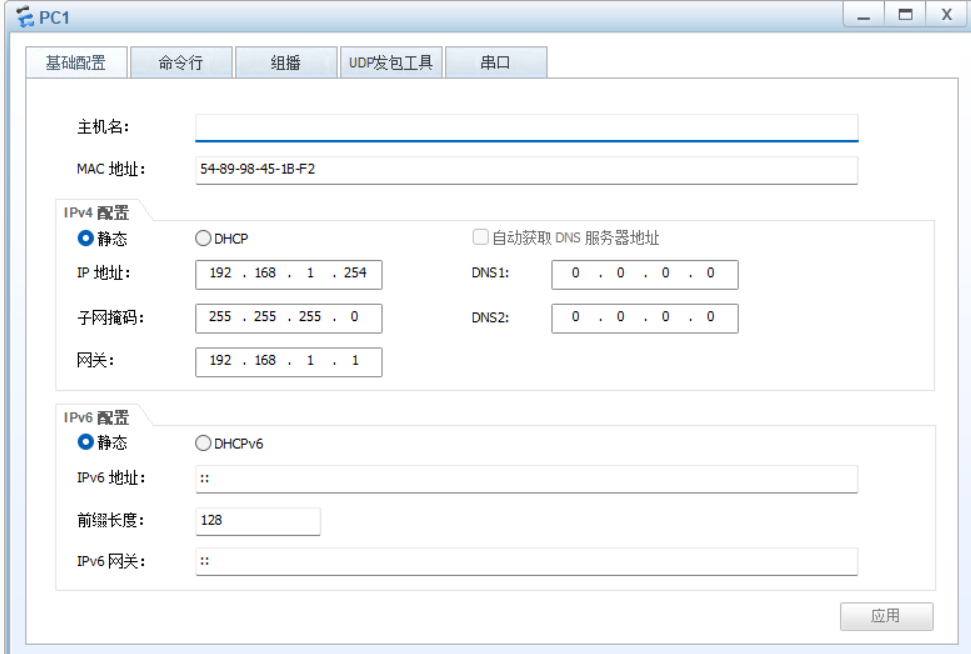Image resolution: width=971 pixels, height=654 pixels.
Task: Toggle 自动获取 DNS 服务器地址 checkbox
Action: tap(480, 237)
